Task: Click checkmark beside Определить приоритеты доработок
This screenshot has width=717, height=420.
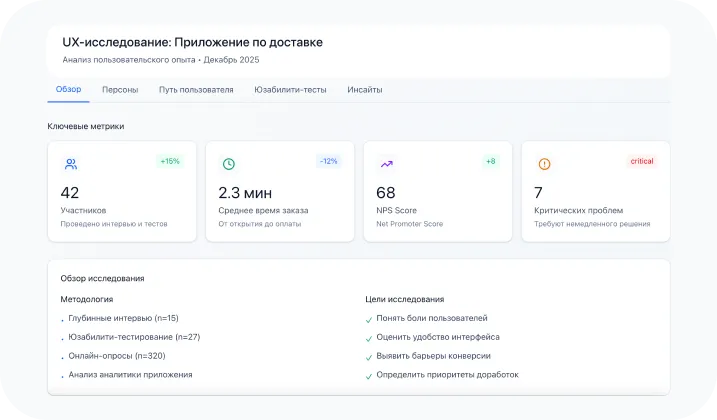Action: pyautogui.click(x=369, y=375)
